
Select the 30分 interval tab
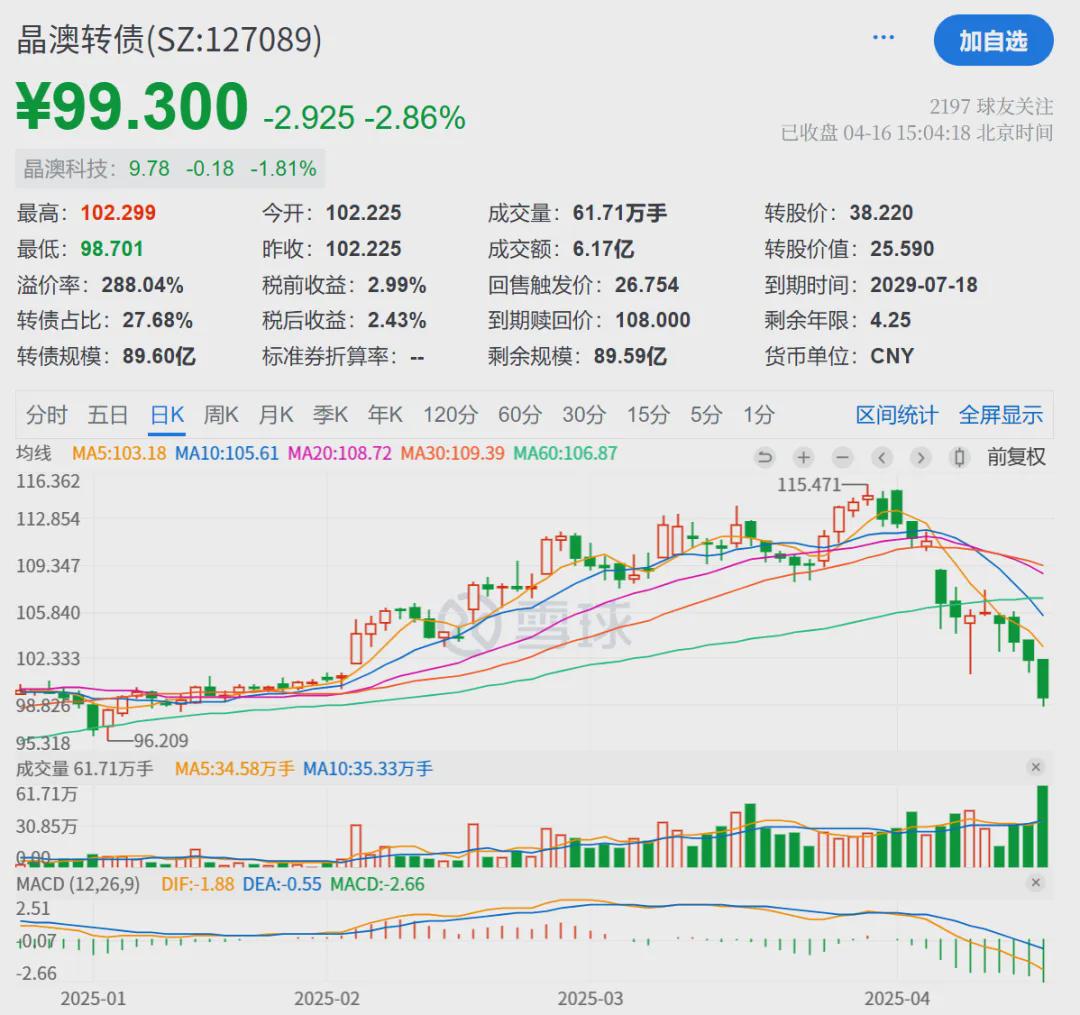[584, 415]
